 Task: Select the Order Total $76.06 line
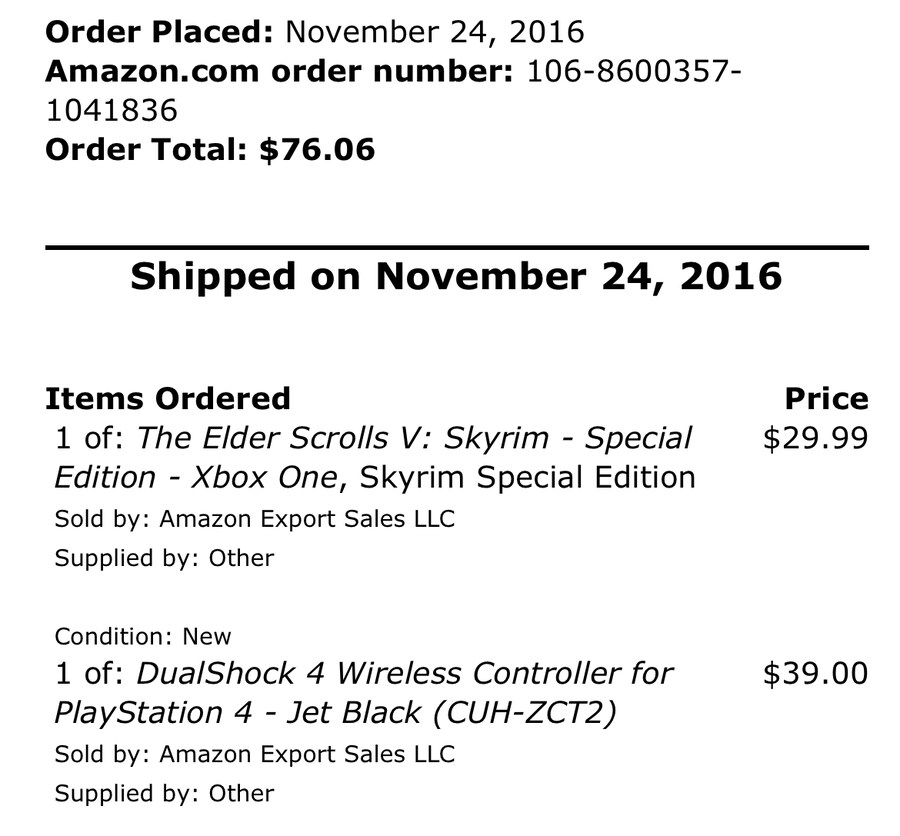coord(210,150)
